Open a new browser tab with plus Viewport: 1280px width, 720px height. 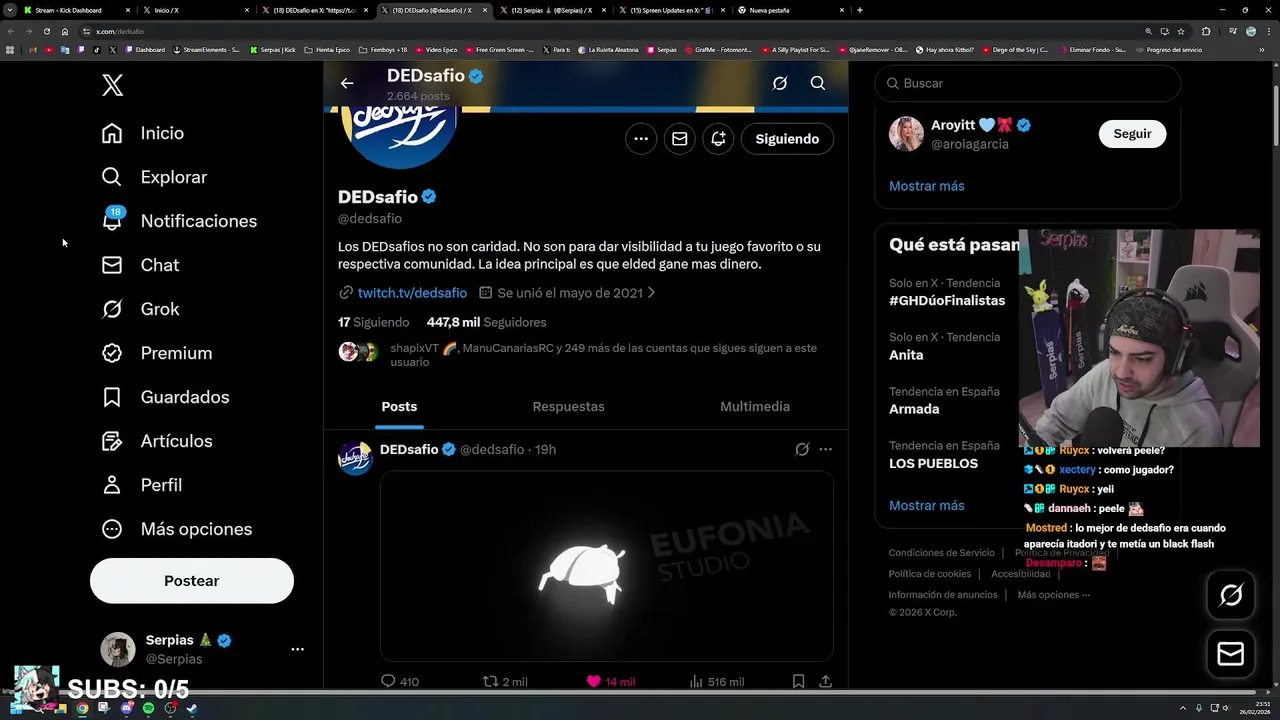(860, 10)
